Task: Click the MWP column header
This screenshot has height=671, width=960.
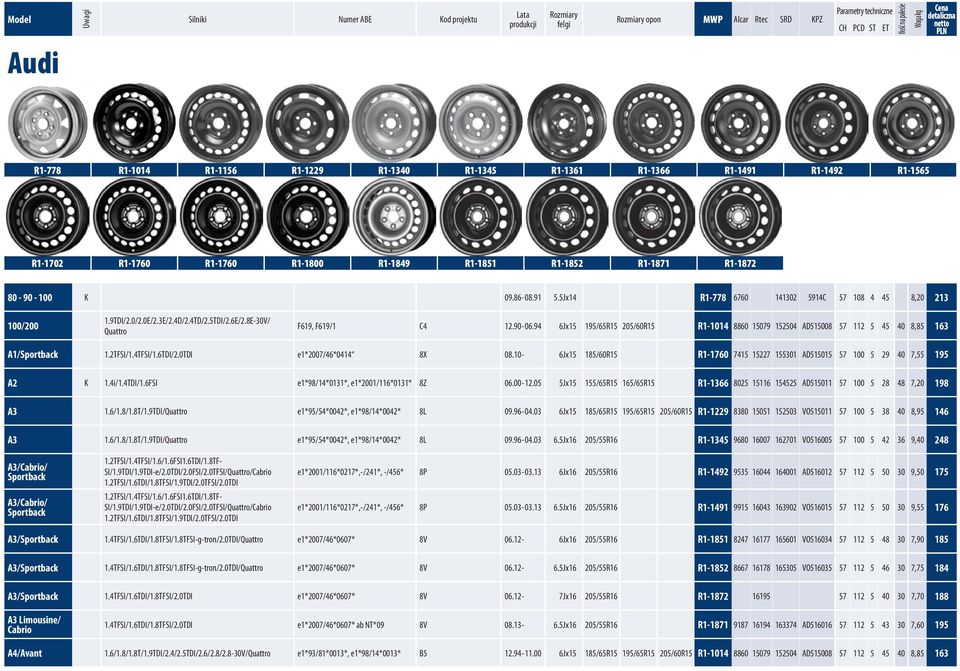Action: click(713, 19)
